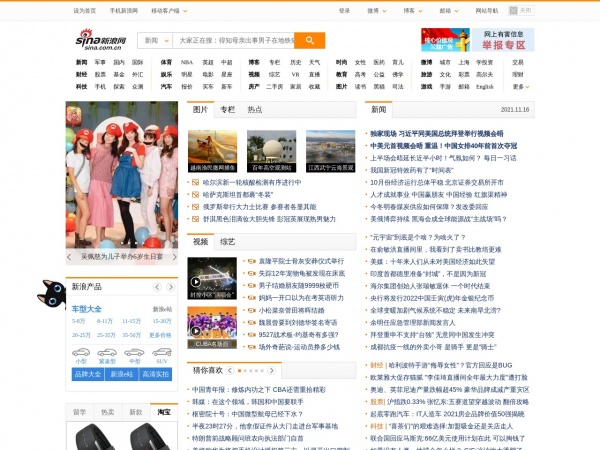The height and width of the screenshot is (450, 600).
Task: Open the 热卖 tab
Action: (108, 412)
